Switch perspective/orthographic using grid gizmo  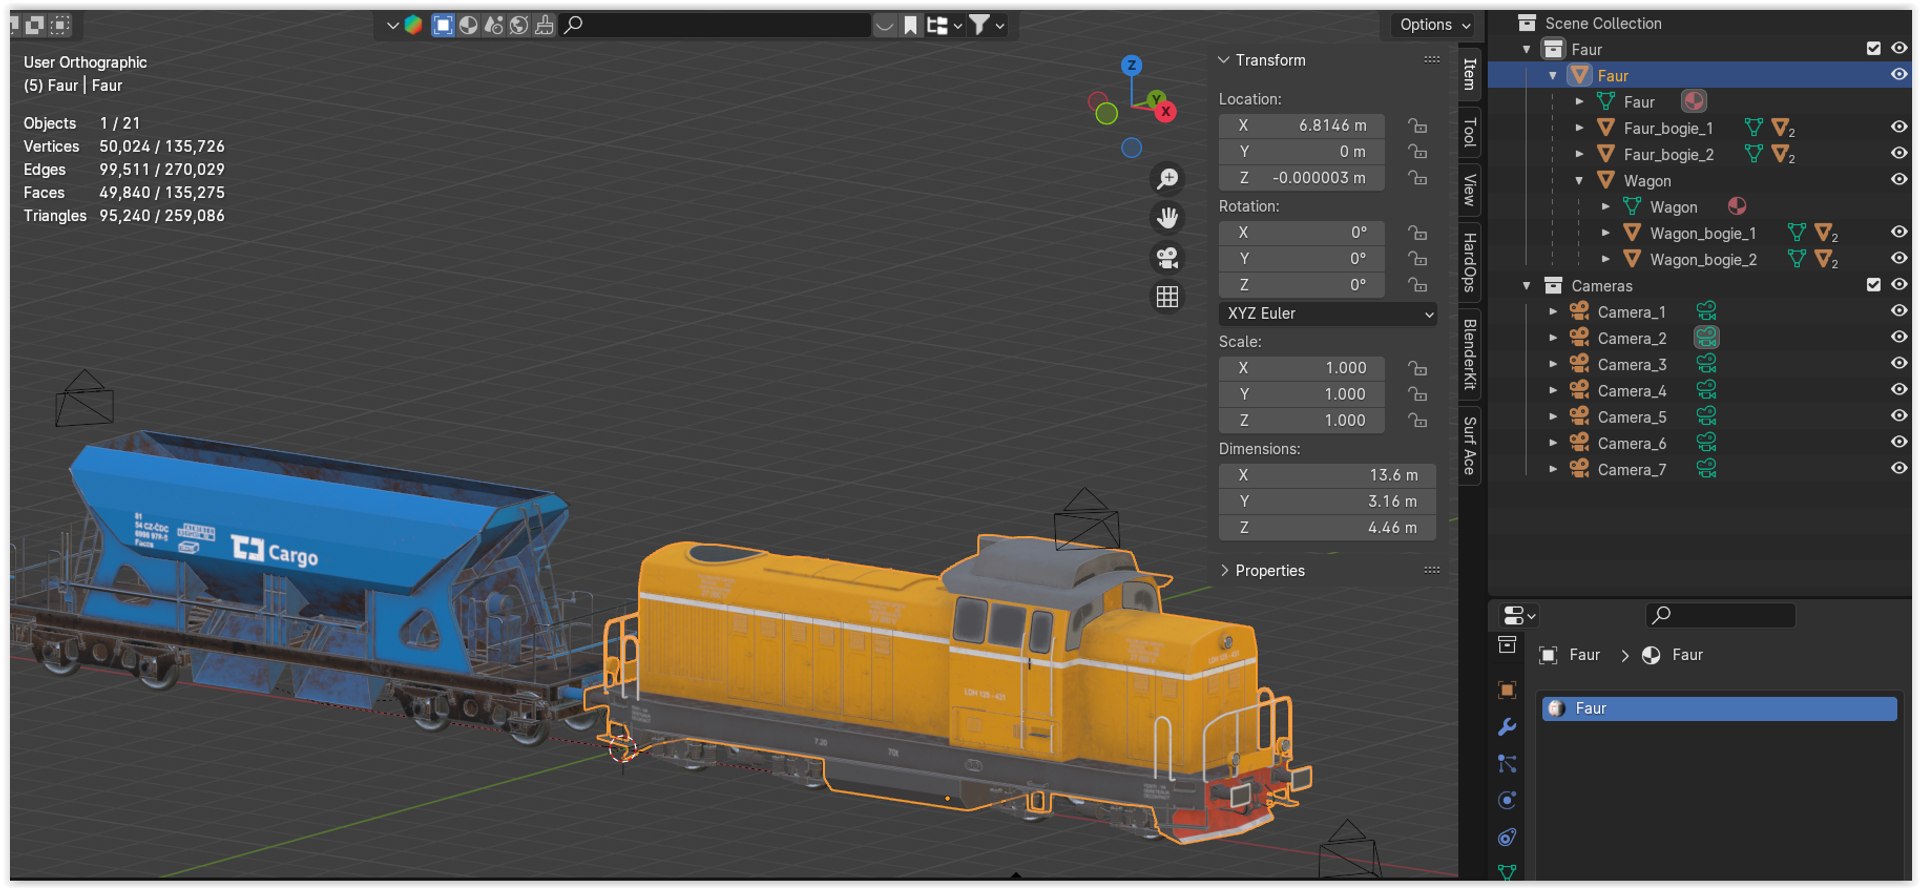click(1167, 297)
